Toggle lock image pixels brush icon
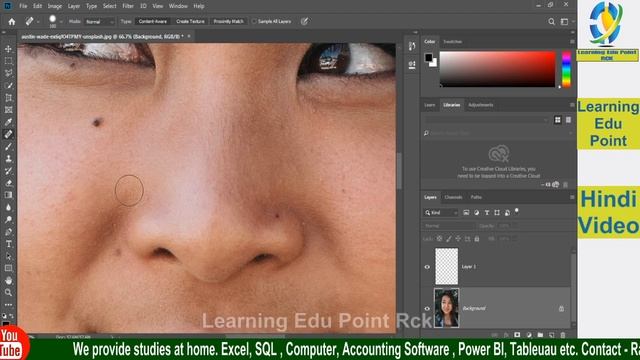This screenshot has height=360, width=640. (x=449, y=239)
